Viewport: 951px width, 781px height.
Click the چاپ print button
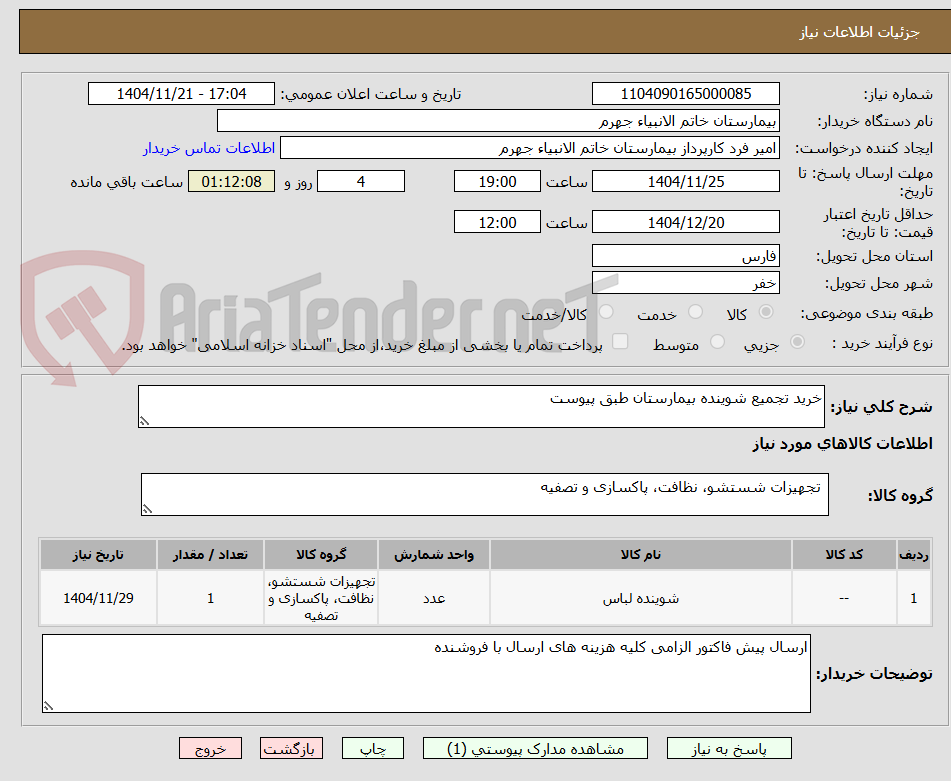pyautogui.click(x=373, y=748)
